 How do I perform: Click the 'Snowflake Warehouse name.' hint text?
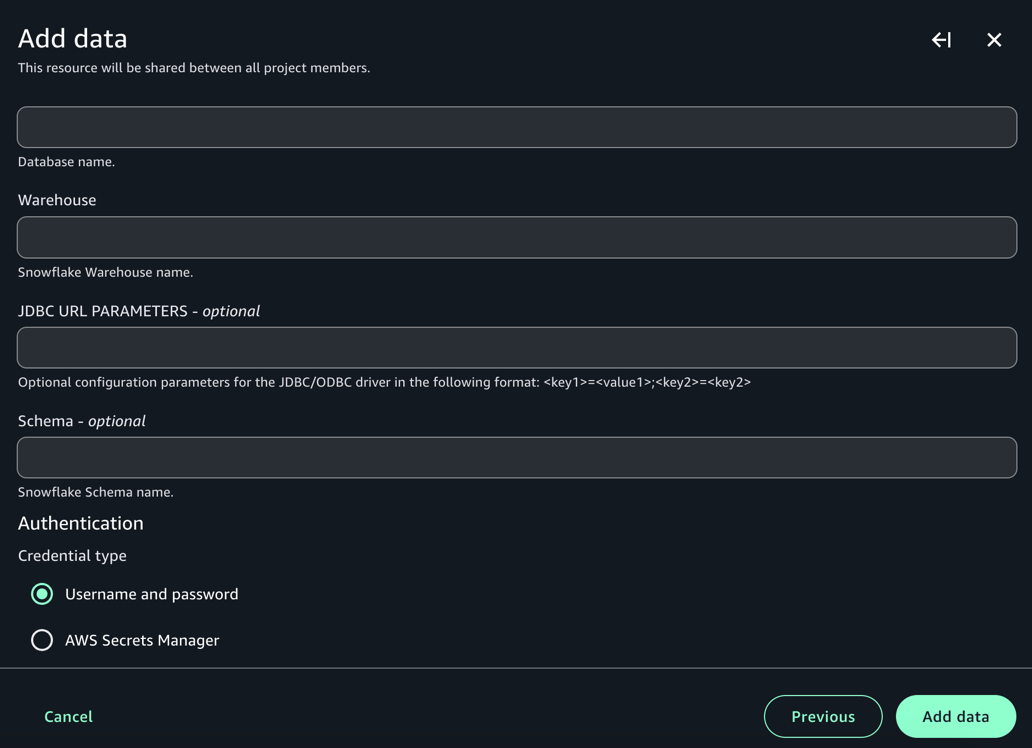(105, 272)
